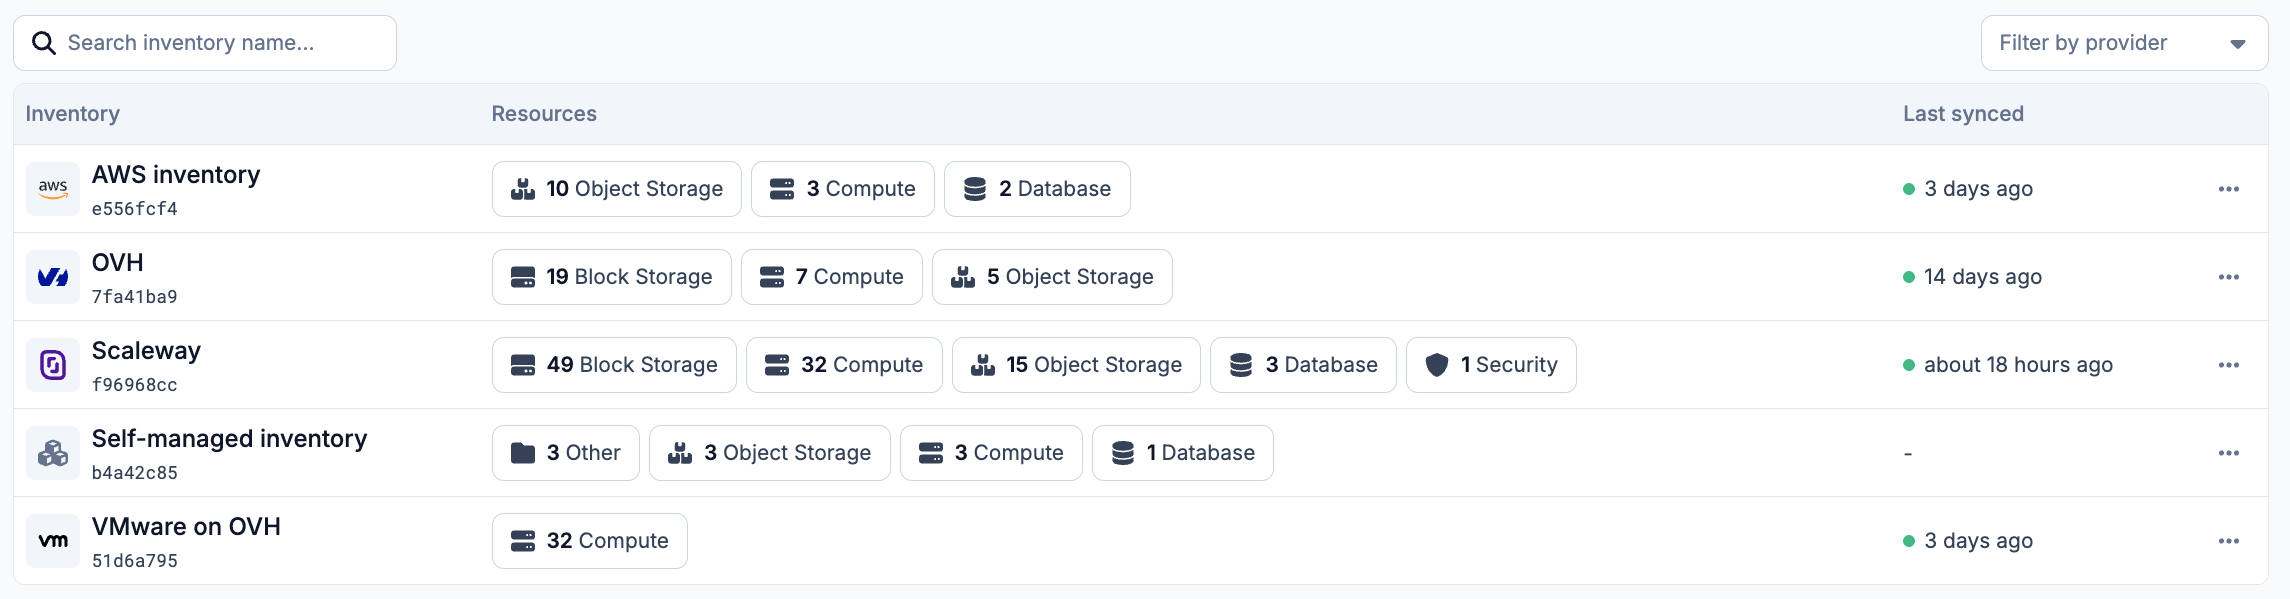Click inventory ID 51d6a795
The image size is (2290, 599).
(x=135, y=561)
